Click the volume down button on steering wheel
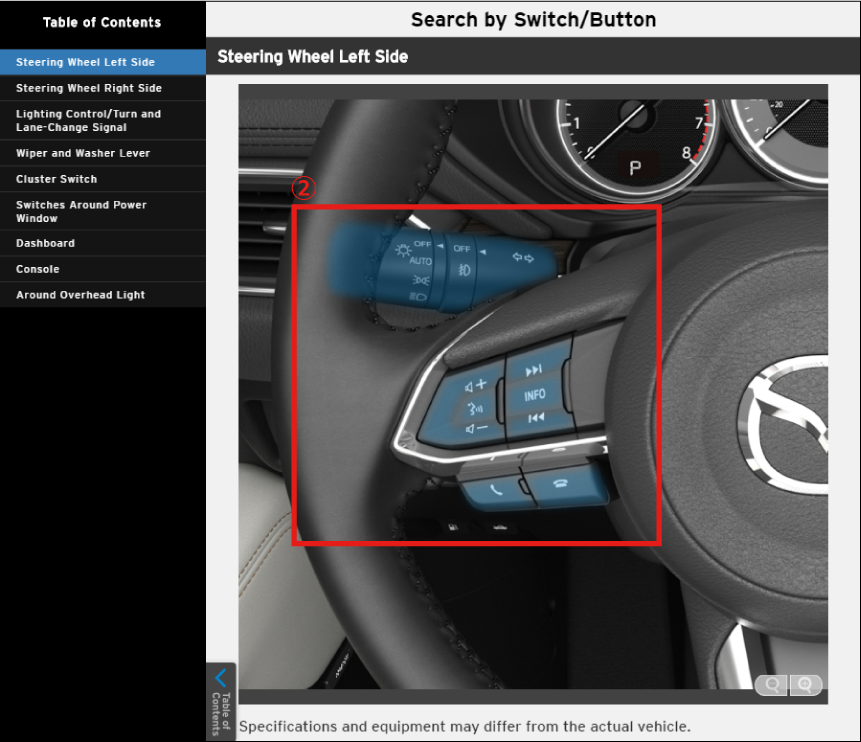This screenshot has width=861, height=742. (475, 429)
